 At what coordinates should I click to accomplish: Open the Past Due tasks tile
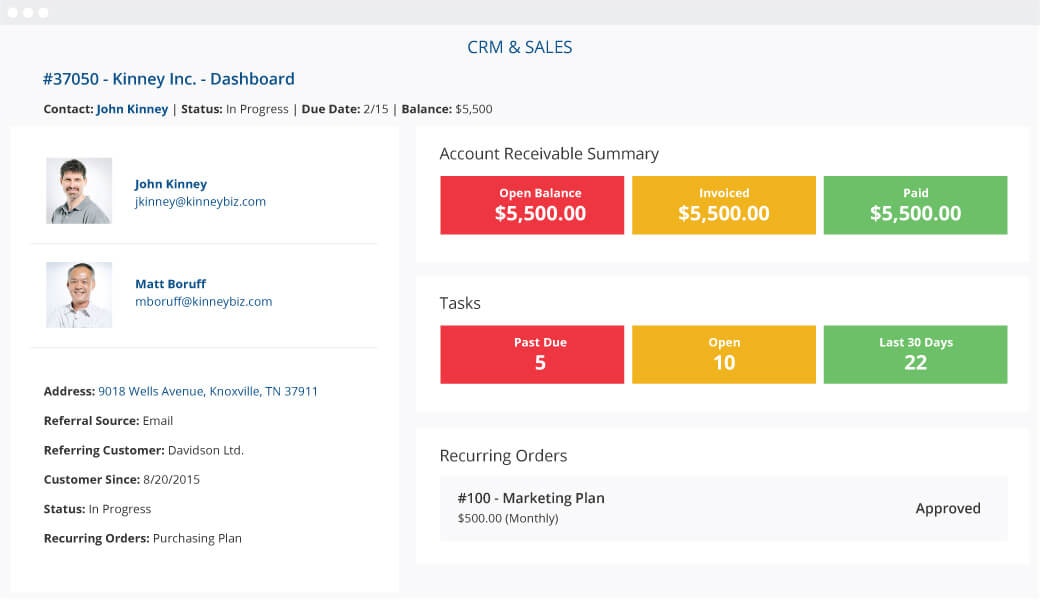[x=532, y=355]
